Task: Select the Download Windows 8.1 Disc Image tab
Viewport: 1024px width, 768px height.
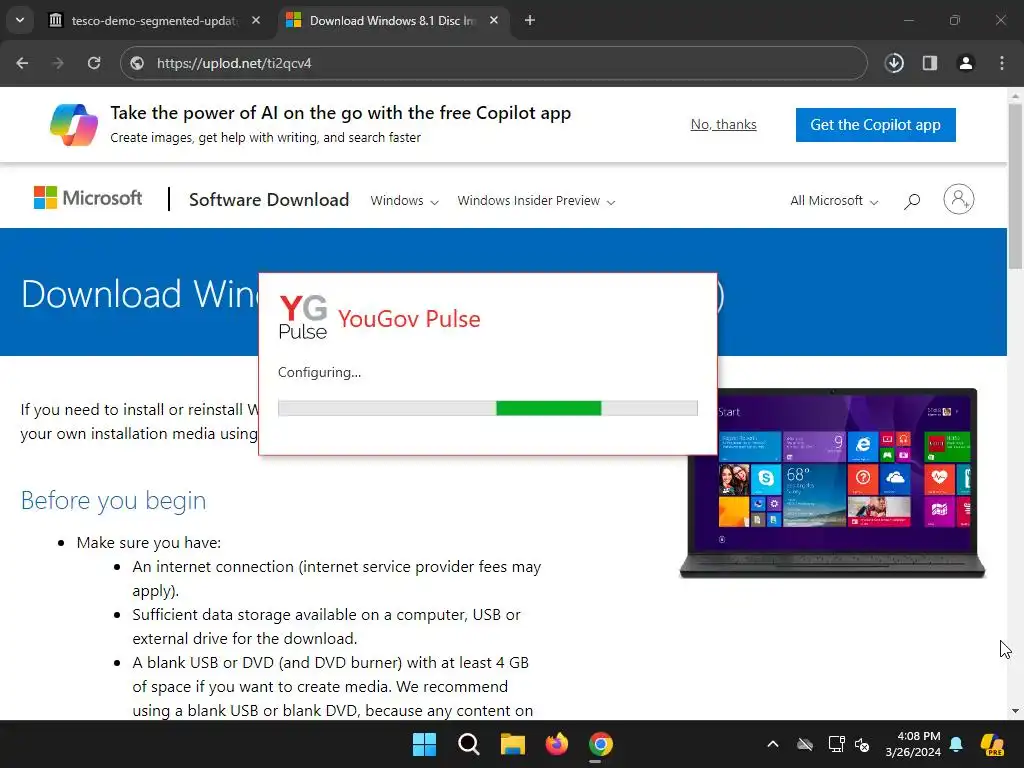Action: [393, 20]
